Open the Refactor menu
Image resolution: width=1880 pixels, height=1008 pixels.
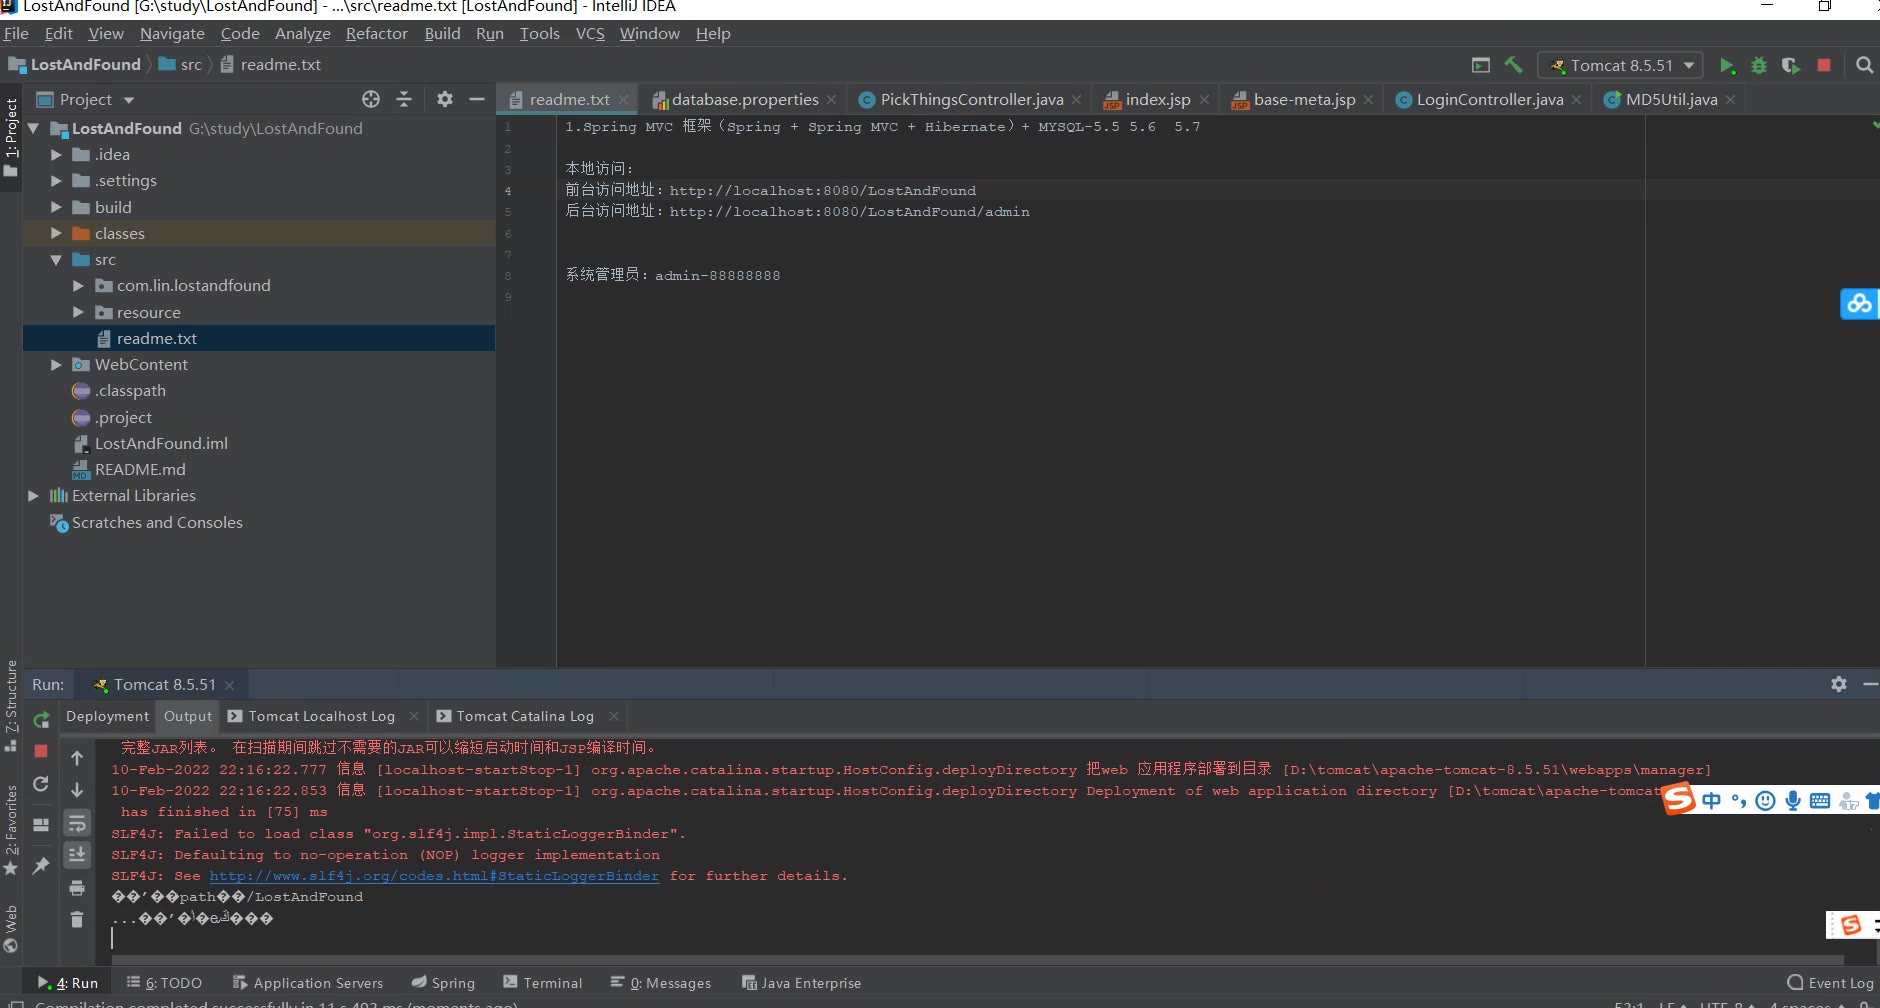(376, 33)
